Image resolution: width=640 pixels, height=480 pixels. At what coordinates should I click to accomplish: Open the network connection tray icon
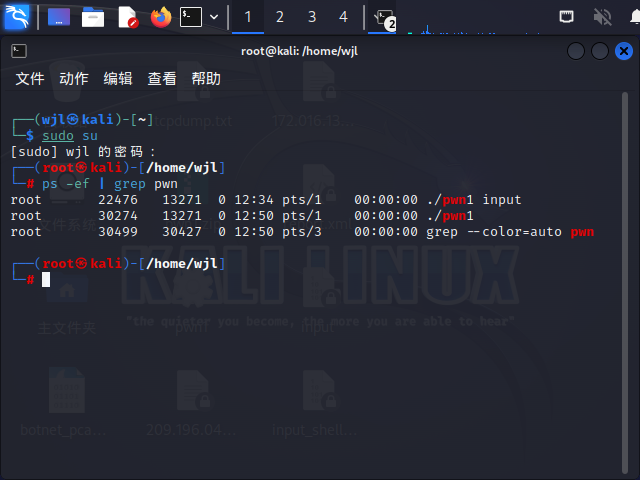coord(566,17)
